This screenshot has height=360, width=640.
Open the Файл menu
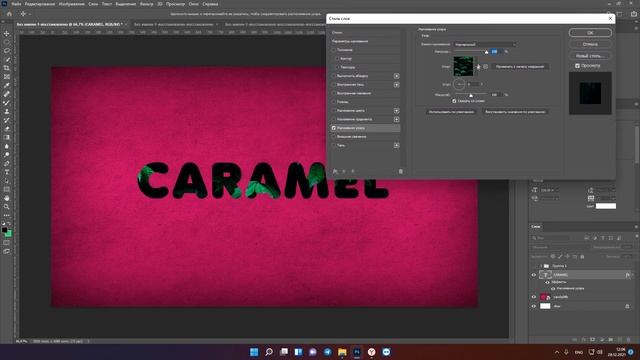pos(16,4)
